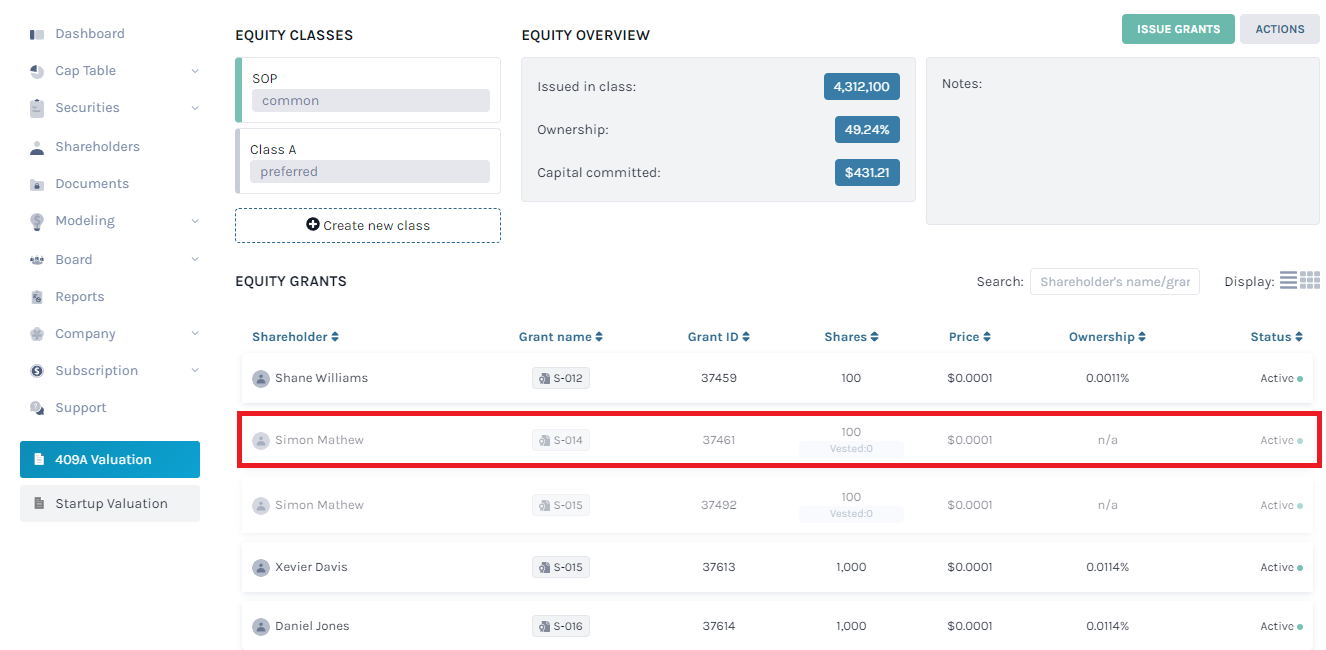Switch display to grid view icon
Screen dimensions: 1326x650
[x=1313, y=280]
